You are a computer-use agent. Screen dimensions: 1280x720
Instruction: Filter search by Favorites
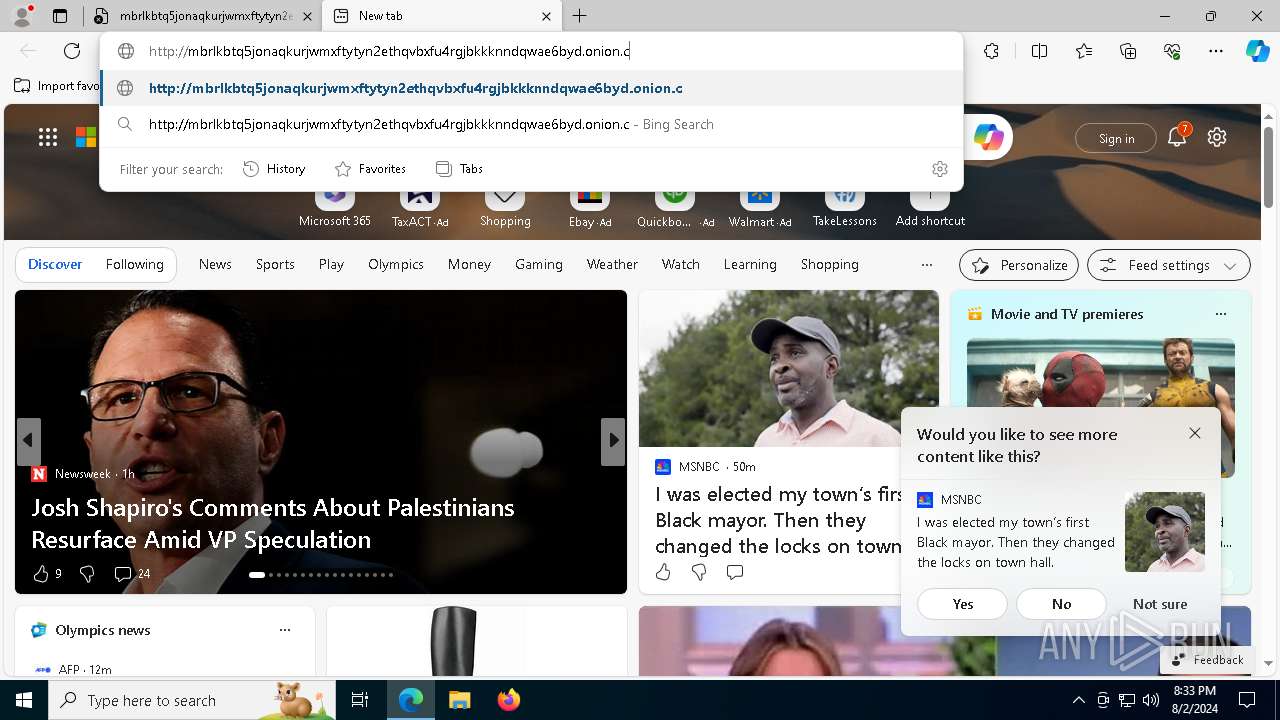pyautogui.click(x=370, y=169)
